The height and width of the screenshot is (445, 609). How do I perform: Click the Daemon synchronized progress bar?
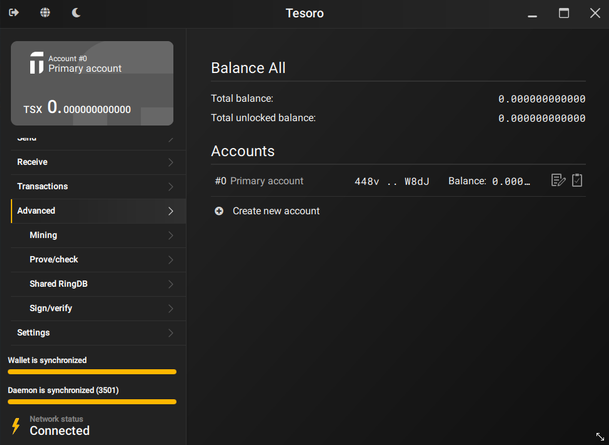pos(92,402)
